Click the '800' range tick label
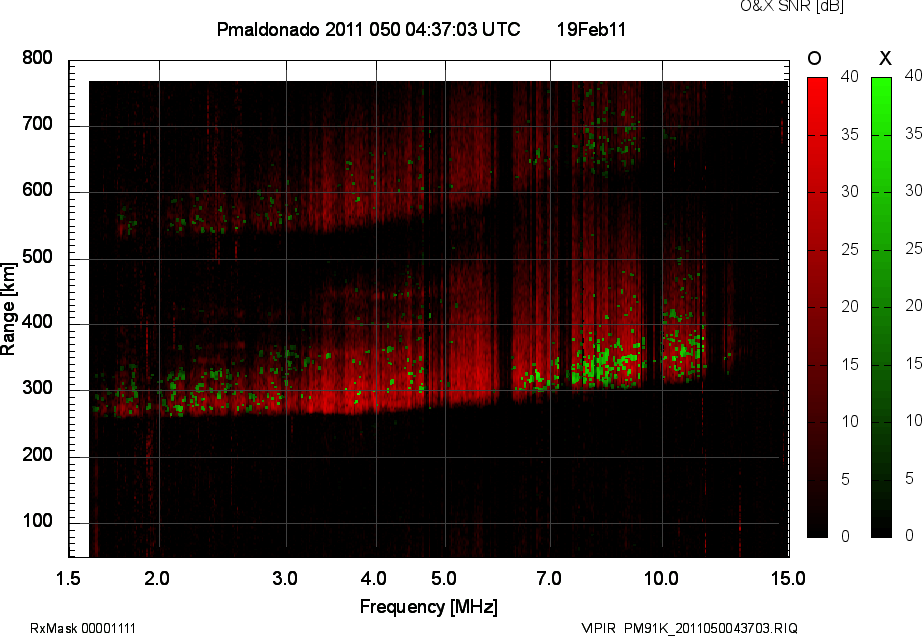922x636 pixels. [37, 58]
